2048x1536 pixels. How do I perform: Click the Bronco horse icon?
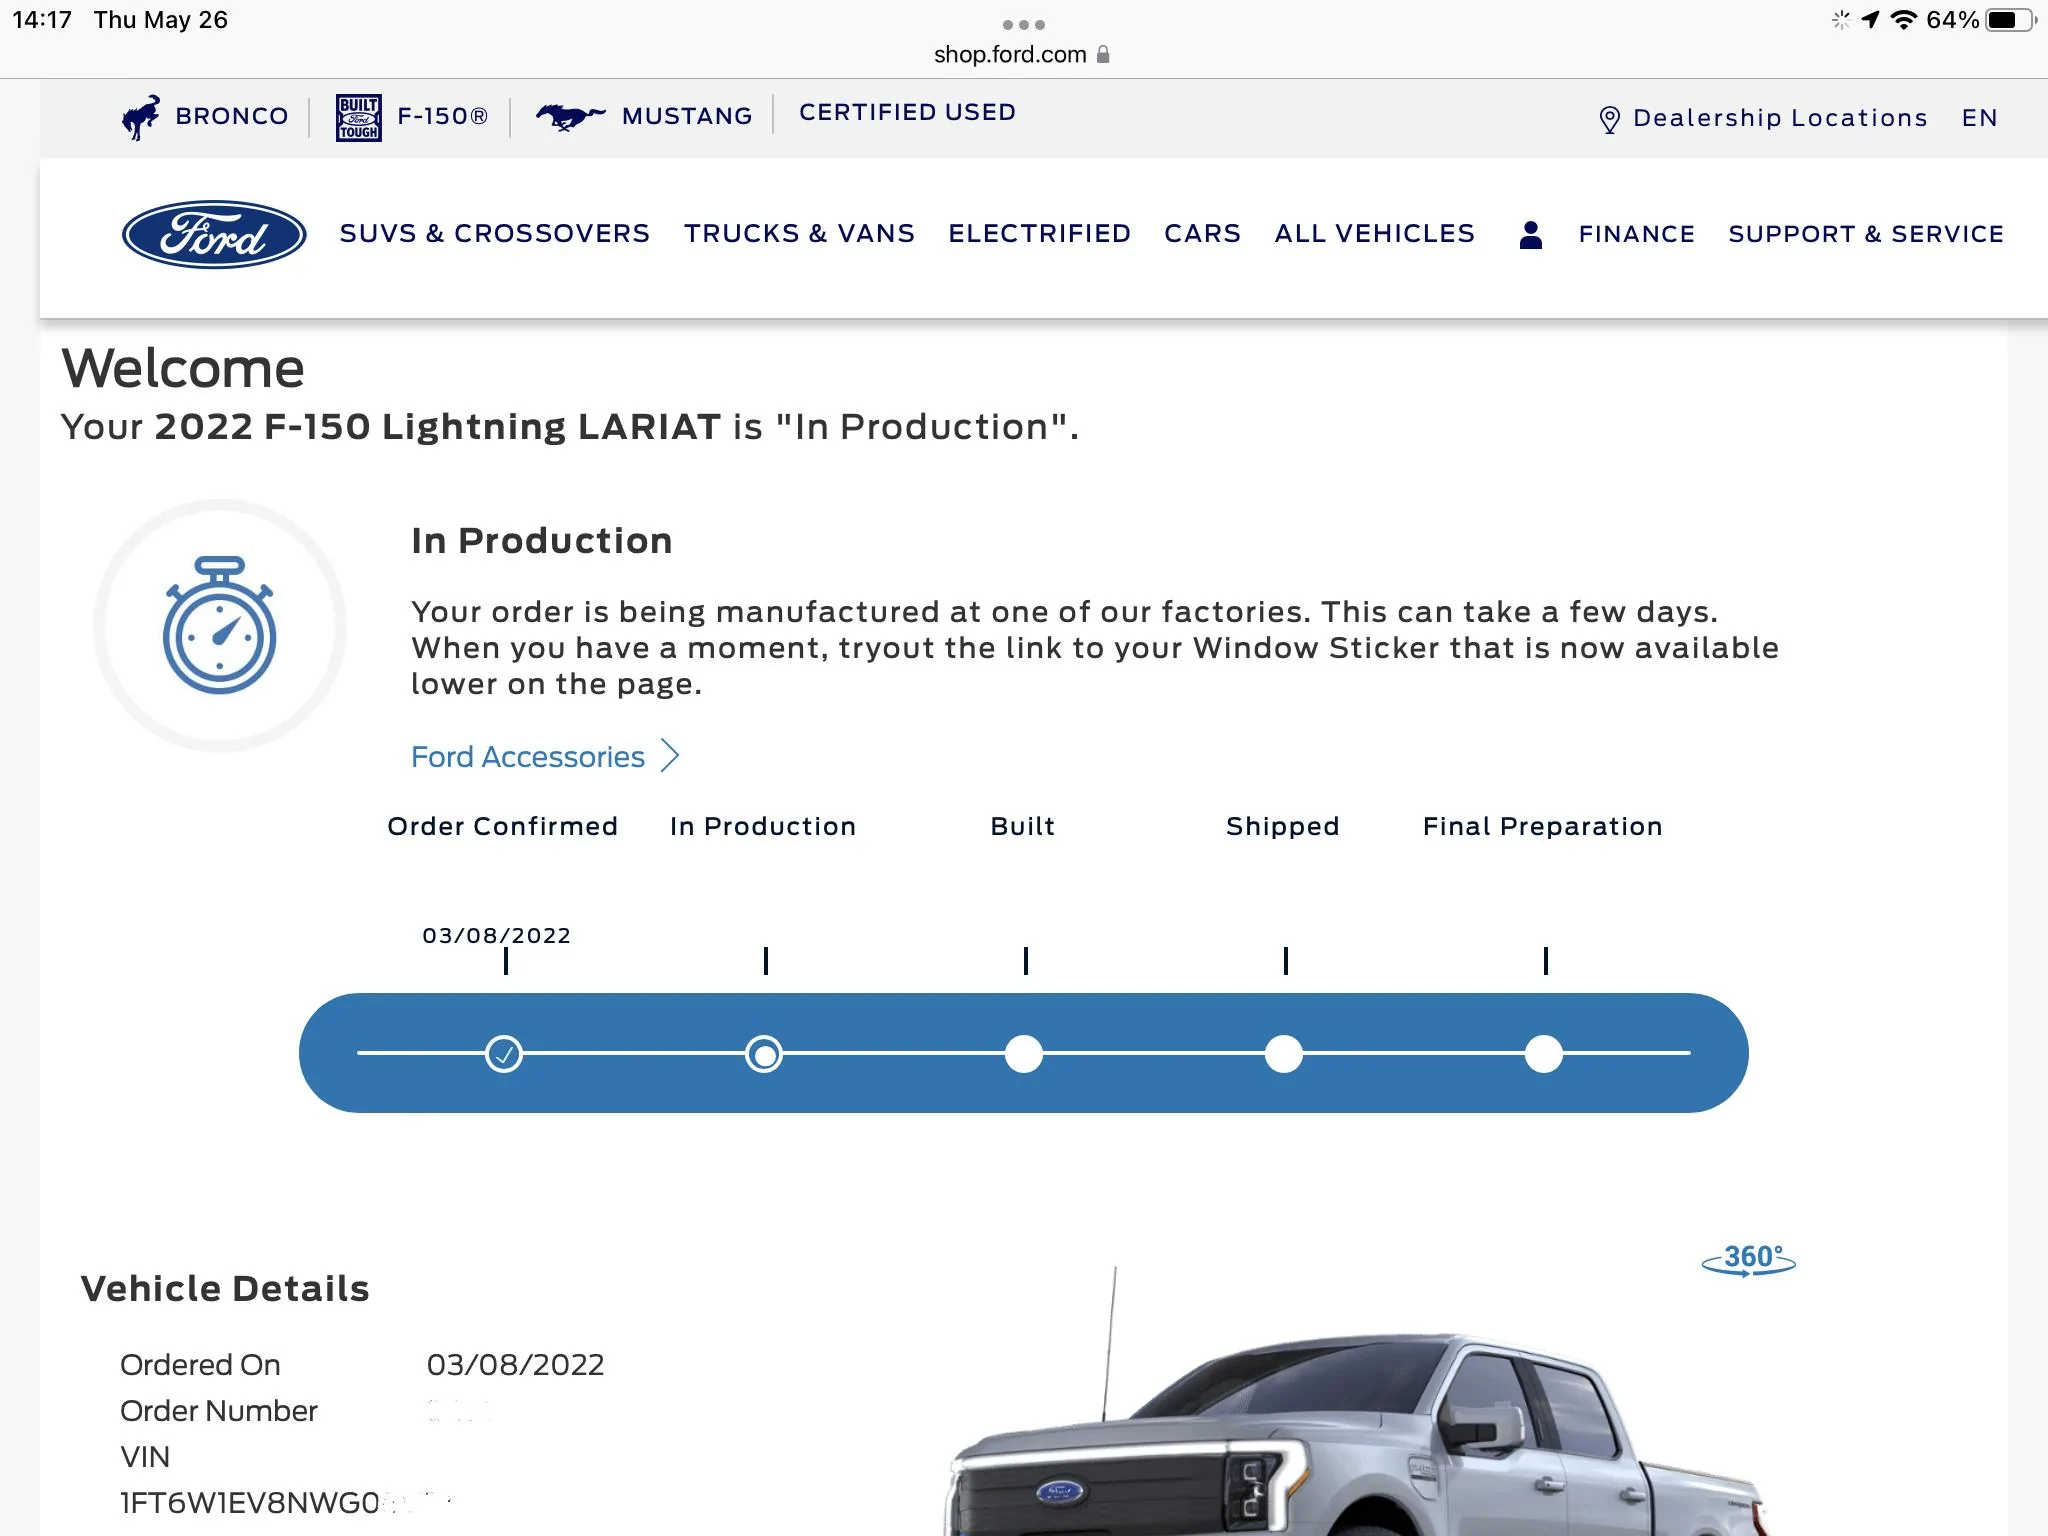[141, 117]
